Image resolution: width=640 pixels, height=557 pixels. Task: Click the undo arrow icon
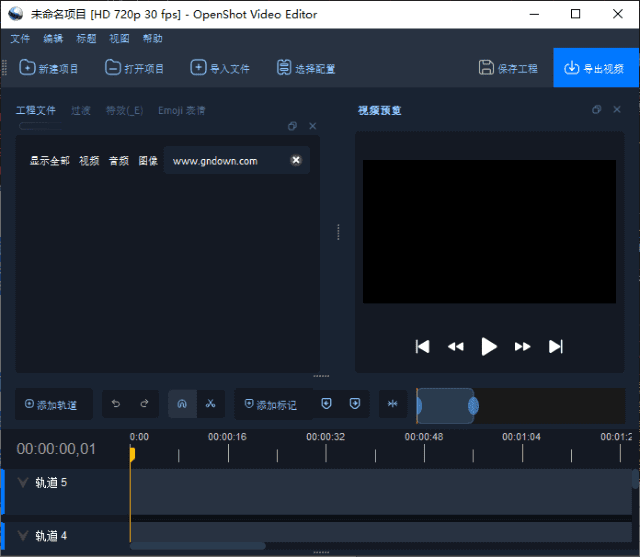click(116, 404)
